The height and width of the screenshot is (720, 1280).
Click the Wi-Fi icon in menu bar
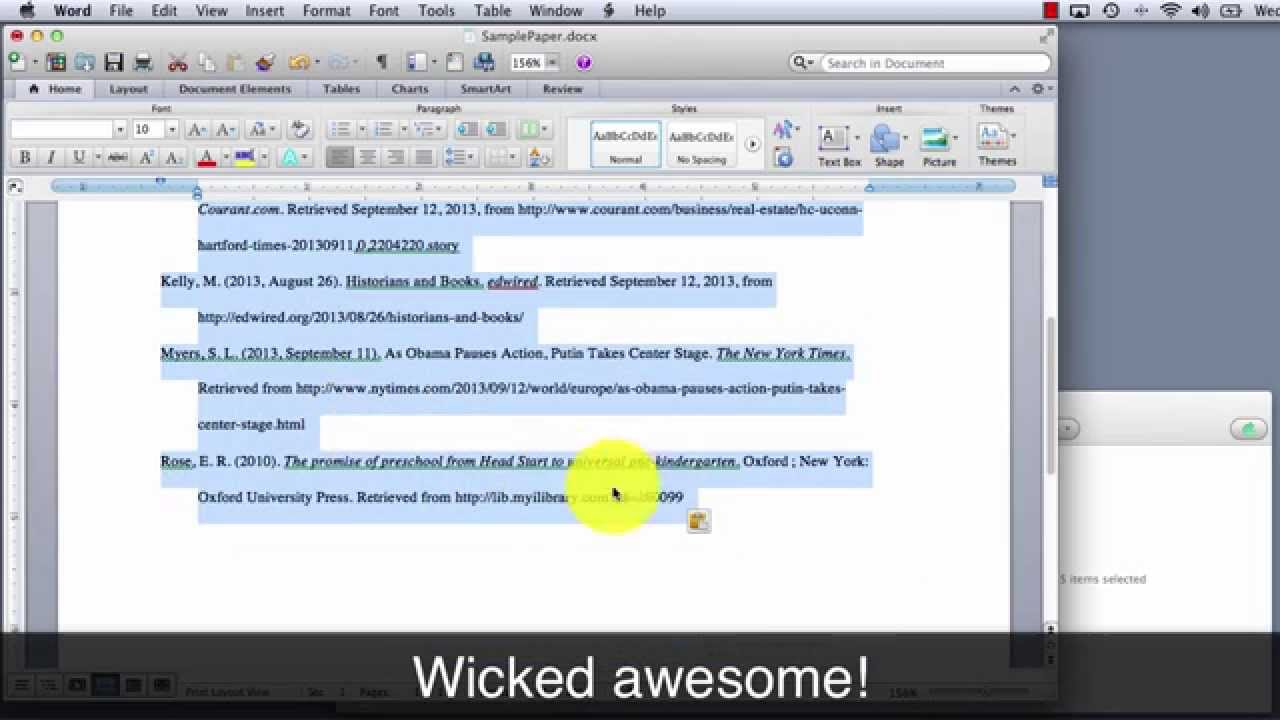(x=1170, y=11)
